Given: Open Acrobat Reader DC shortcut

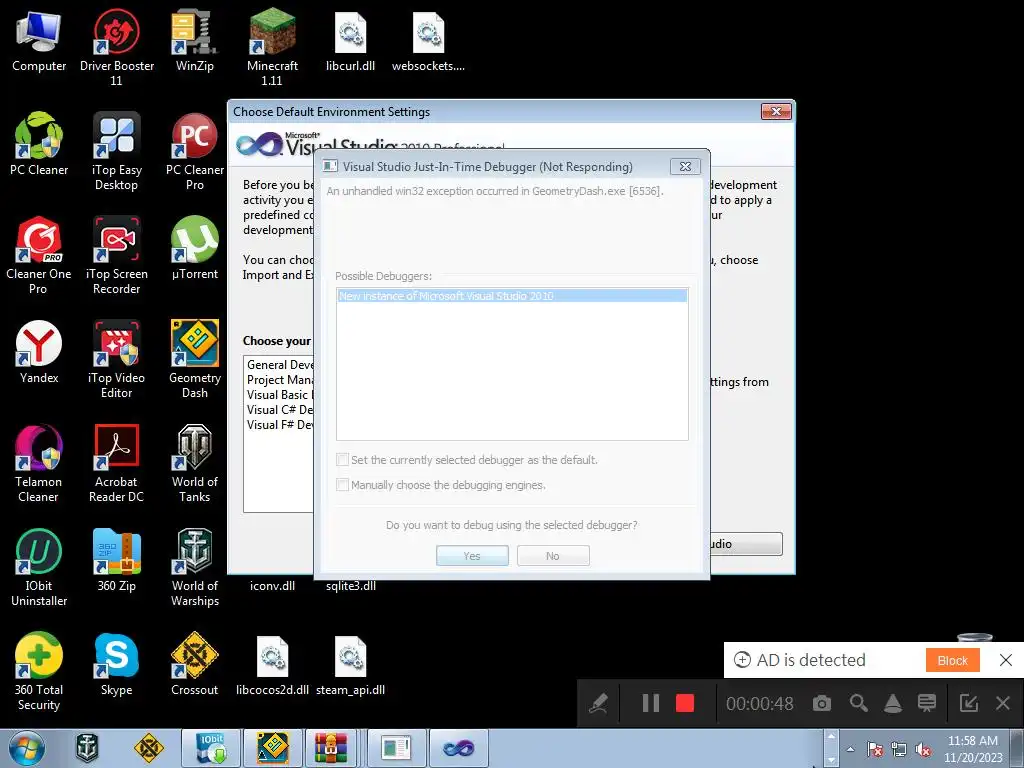Looking at the screenshot, I should click(x=116, y=464).
